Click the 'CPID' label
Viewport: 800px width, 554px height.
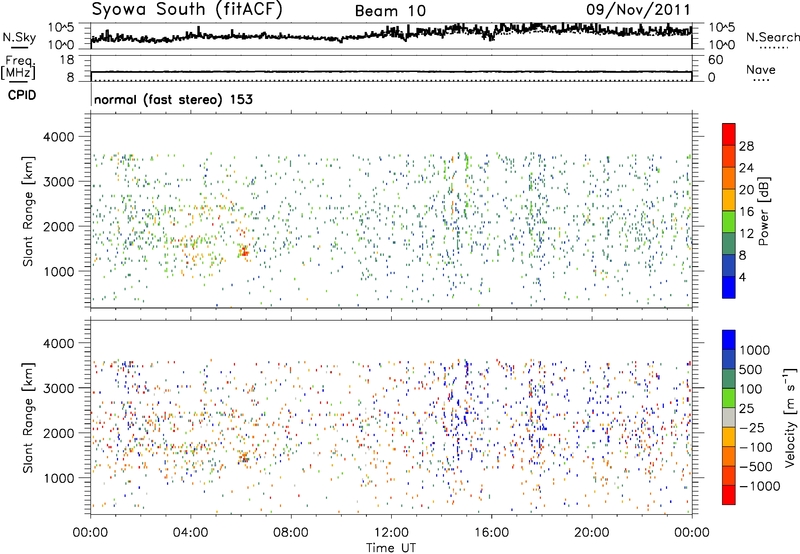coord(22,95)
